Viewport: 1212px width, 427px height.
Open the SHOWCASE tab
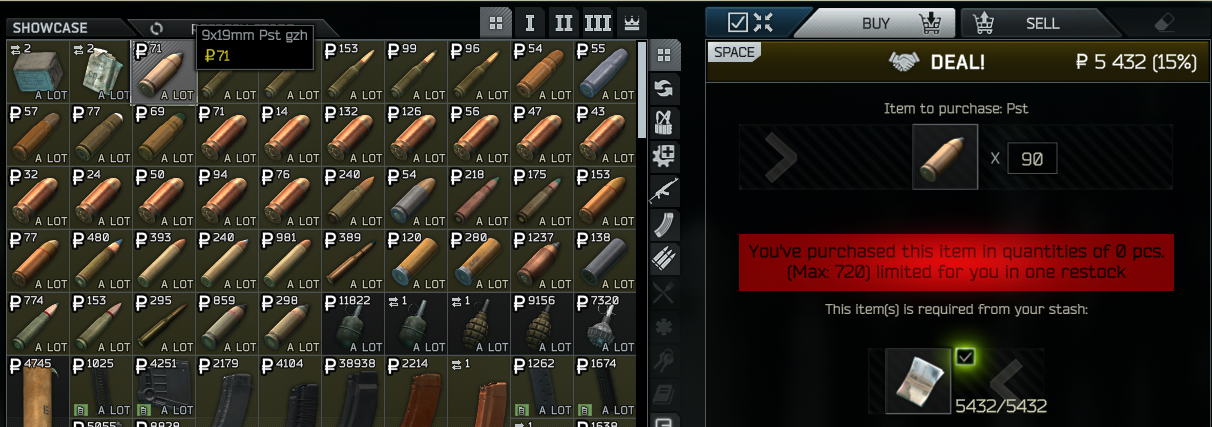click(52, 28)
